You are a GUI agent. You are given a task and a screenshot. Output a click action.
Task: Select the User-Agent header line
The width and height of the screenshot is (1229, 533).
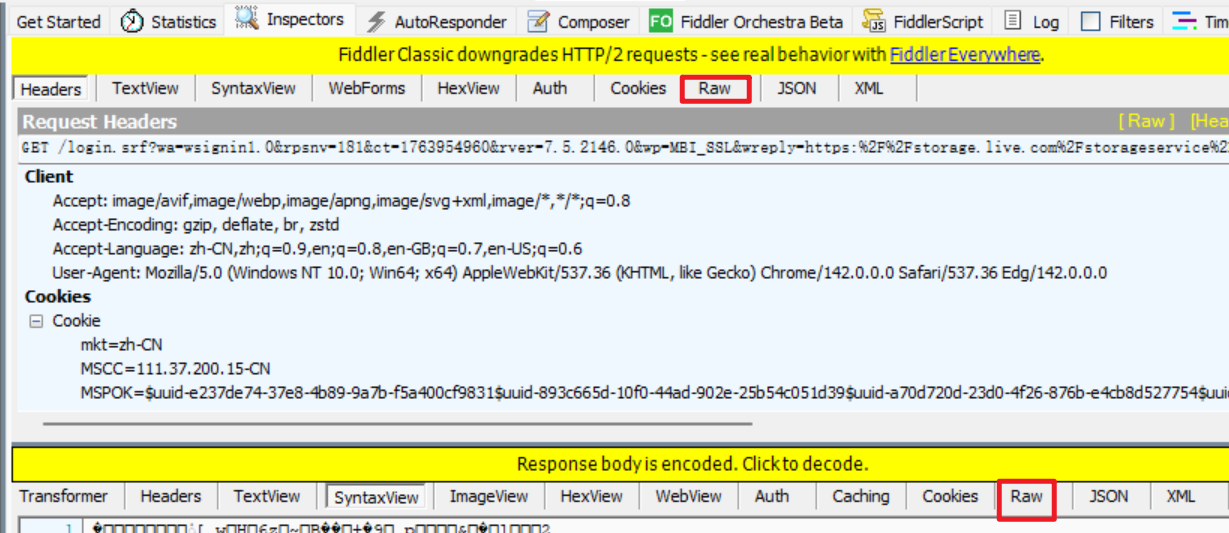pyautogui.click(x=579, y=273)
